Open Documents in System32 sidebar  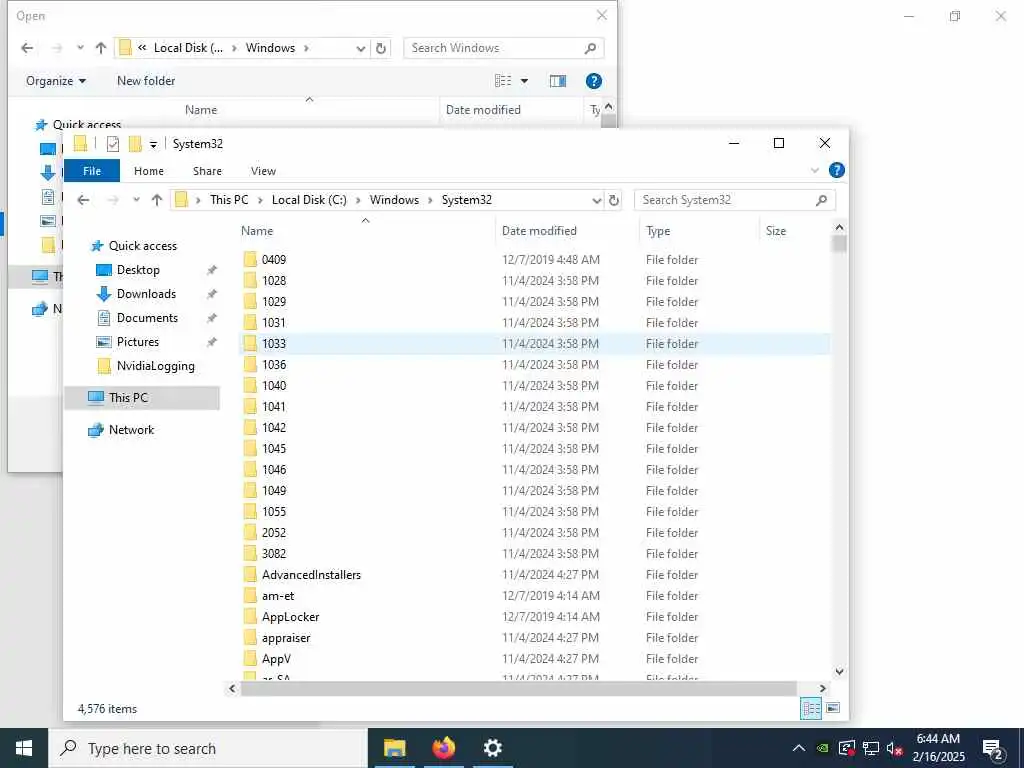(147, 318)
